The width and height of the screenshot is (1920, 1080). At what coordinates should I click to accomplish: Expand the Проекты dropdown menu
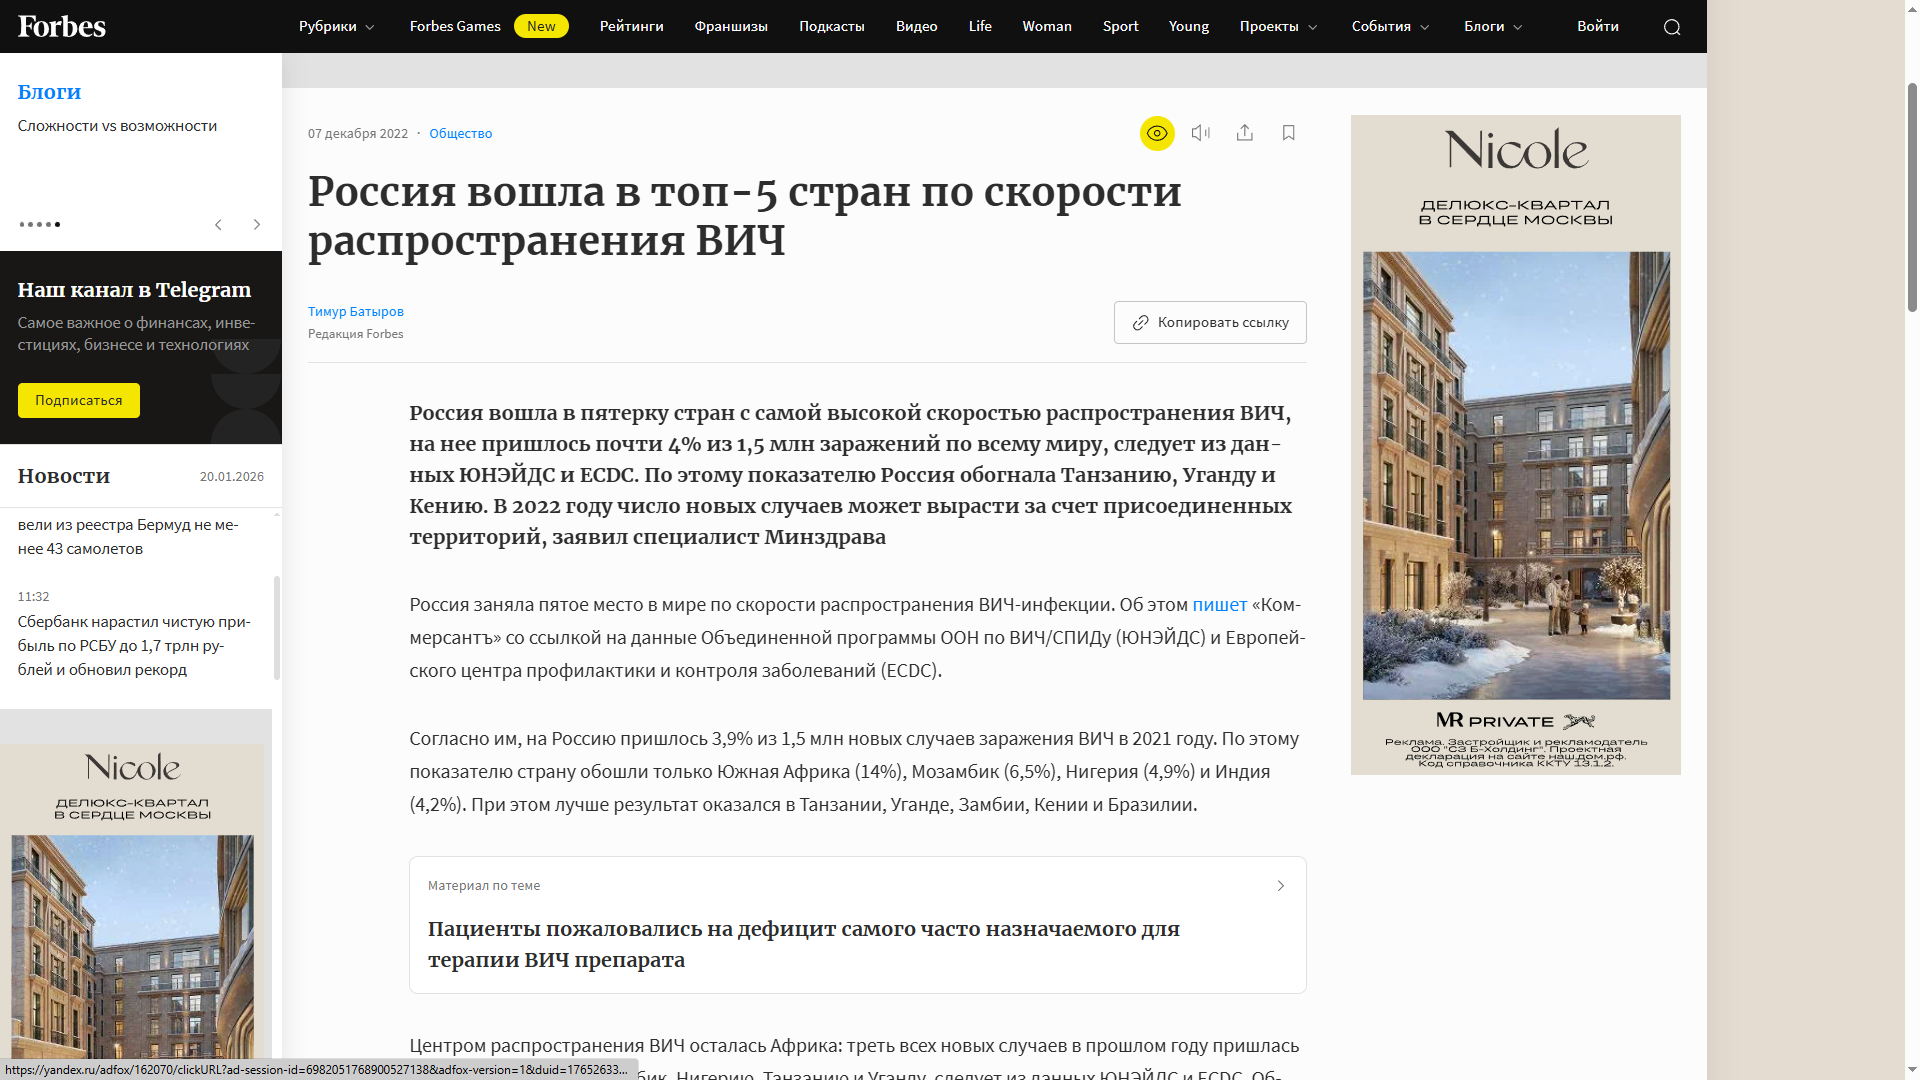(x=1278, y=27)
